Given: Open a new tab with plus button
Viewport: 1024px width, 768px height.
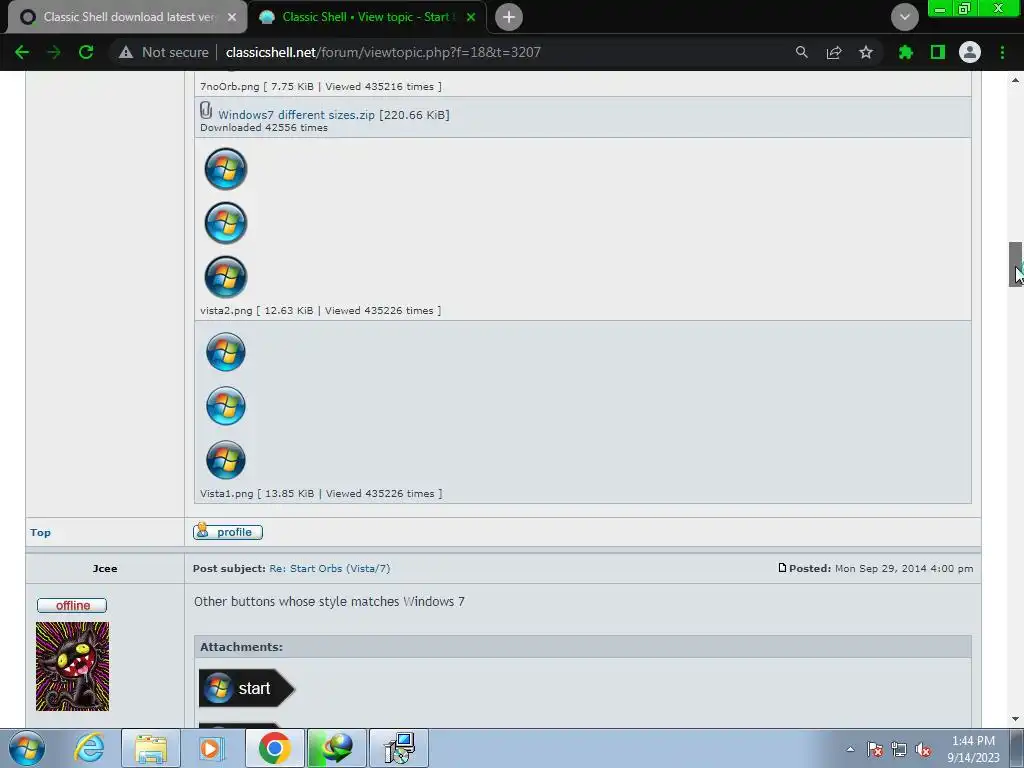Looking at the screenshot, I should click(x=509, y=17).
